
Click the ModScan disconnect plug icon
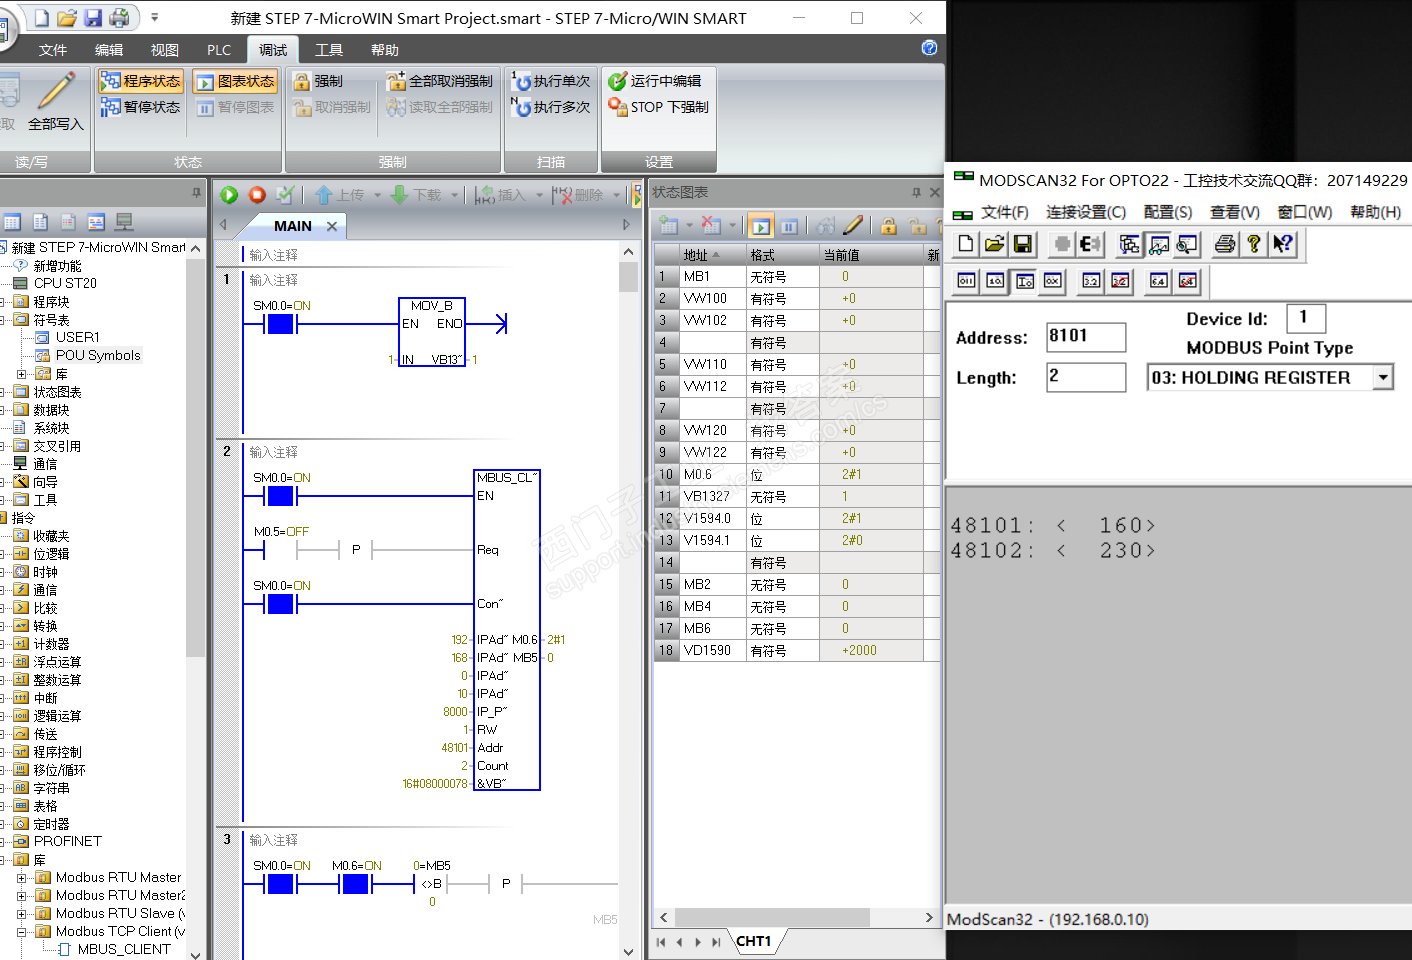(x=1090, y=244)
